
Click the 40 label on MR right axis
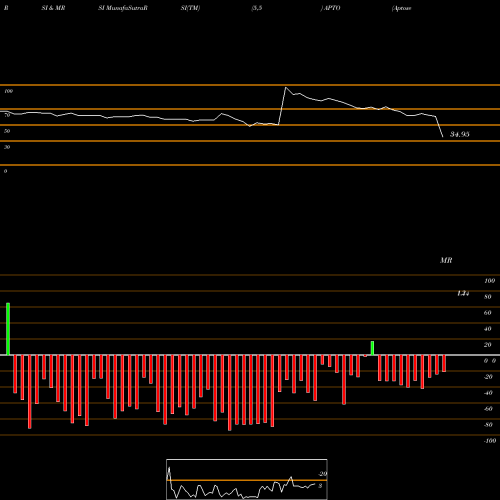tap(488, 329)
